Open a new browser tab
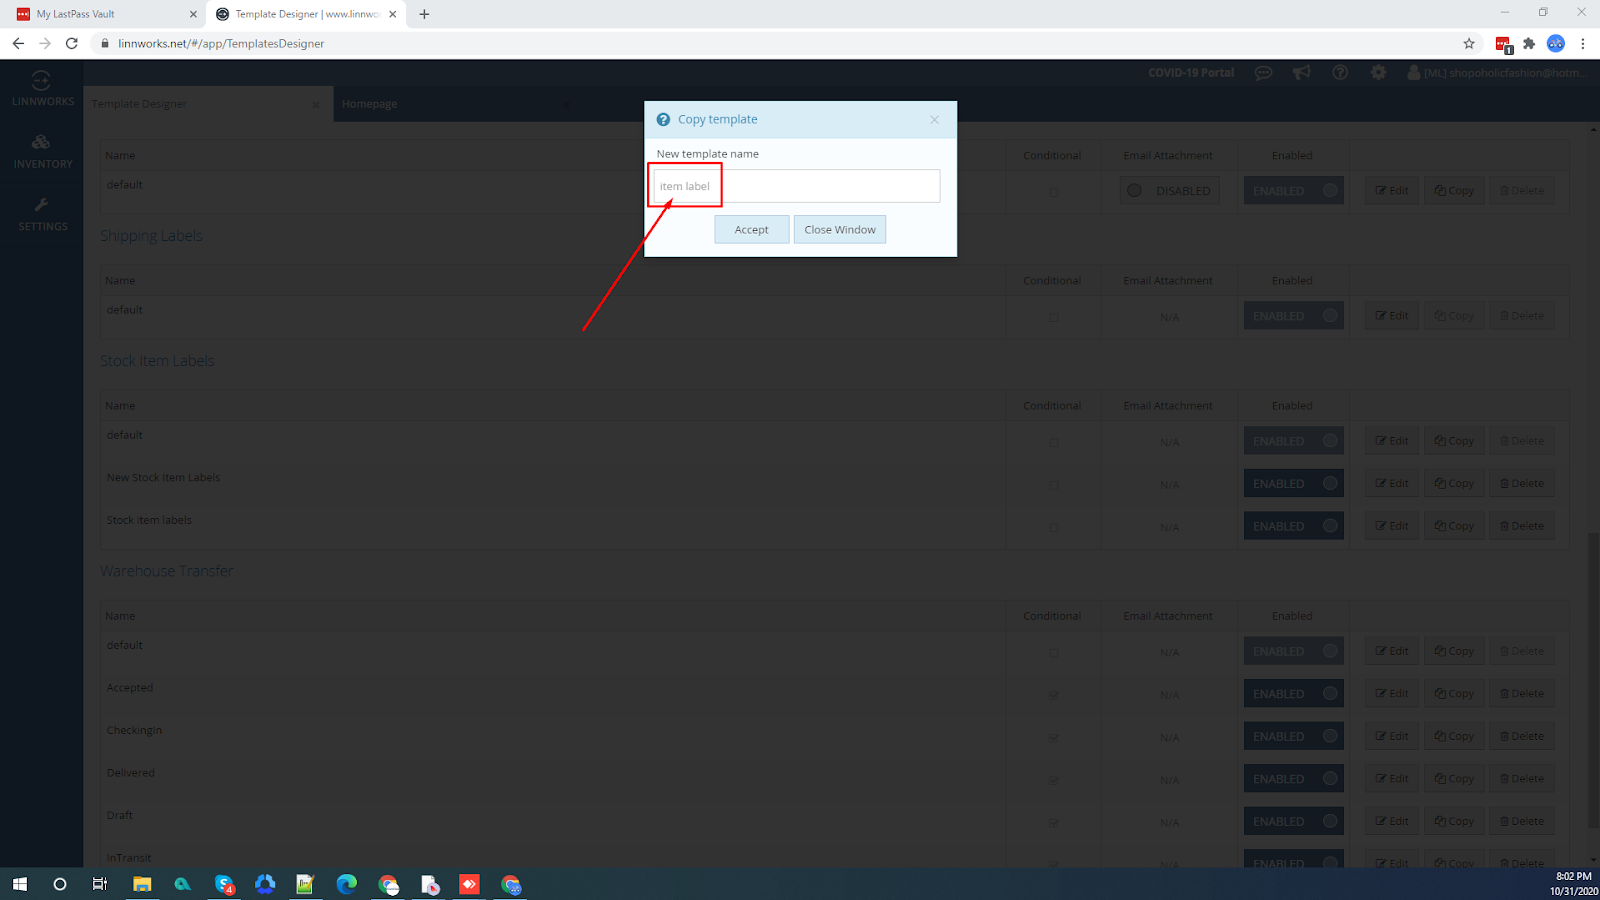 click(424, 14)
